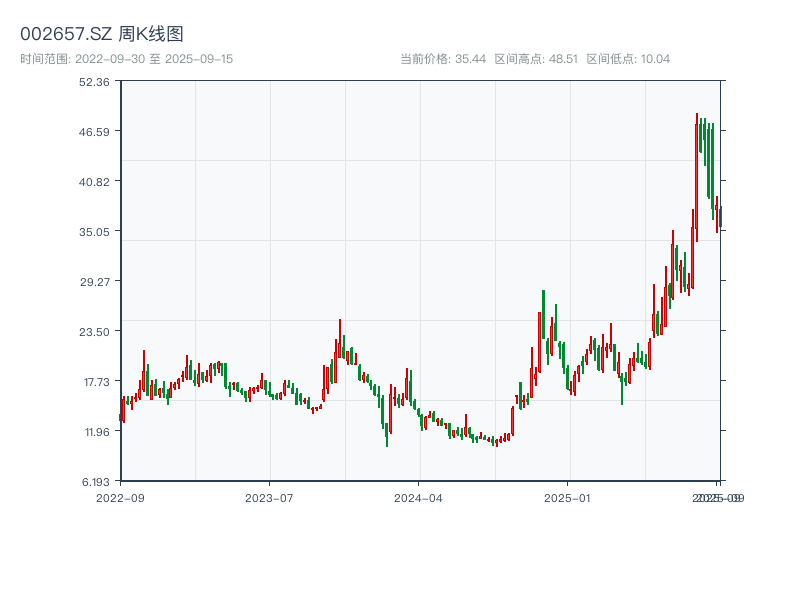Click the last green candlestick at right edge
Screen dimensions: 800x600
click(721, 216)
